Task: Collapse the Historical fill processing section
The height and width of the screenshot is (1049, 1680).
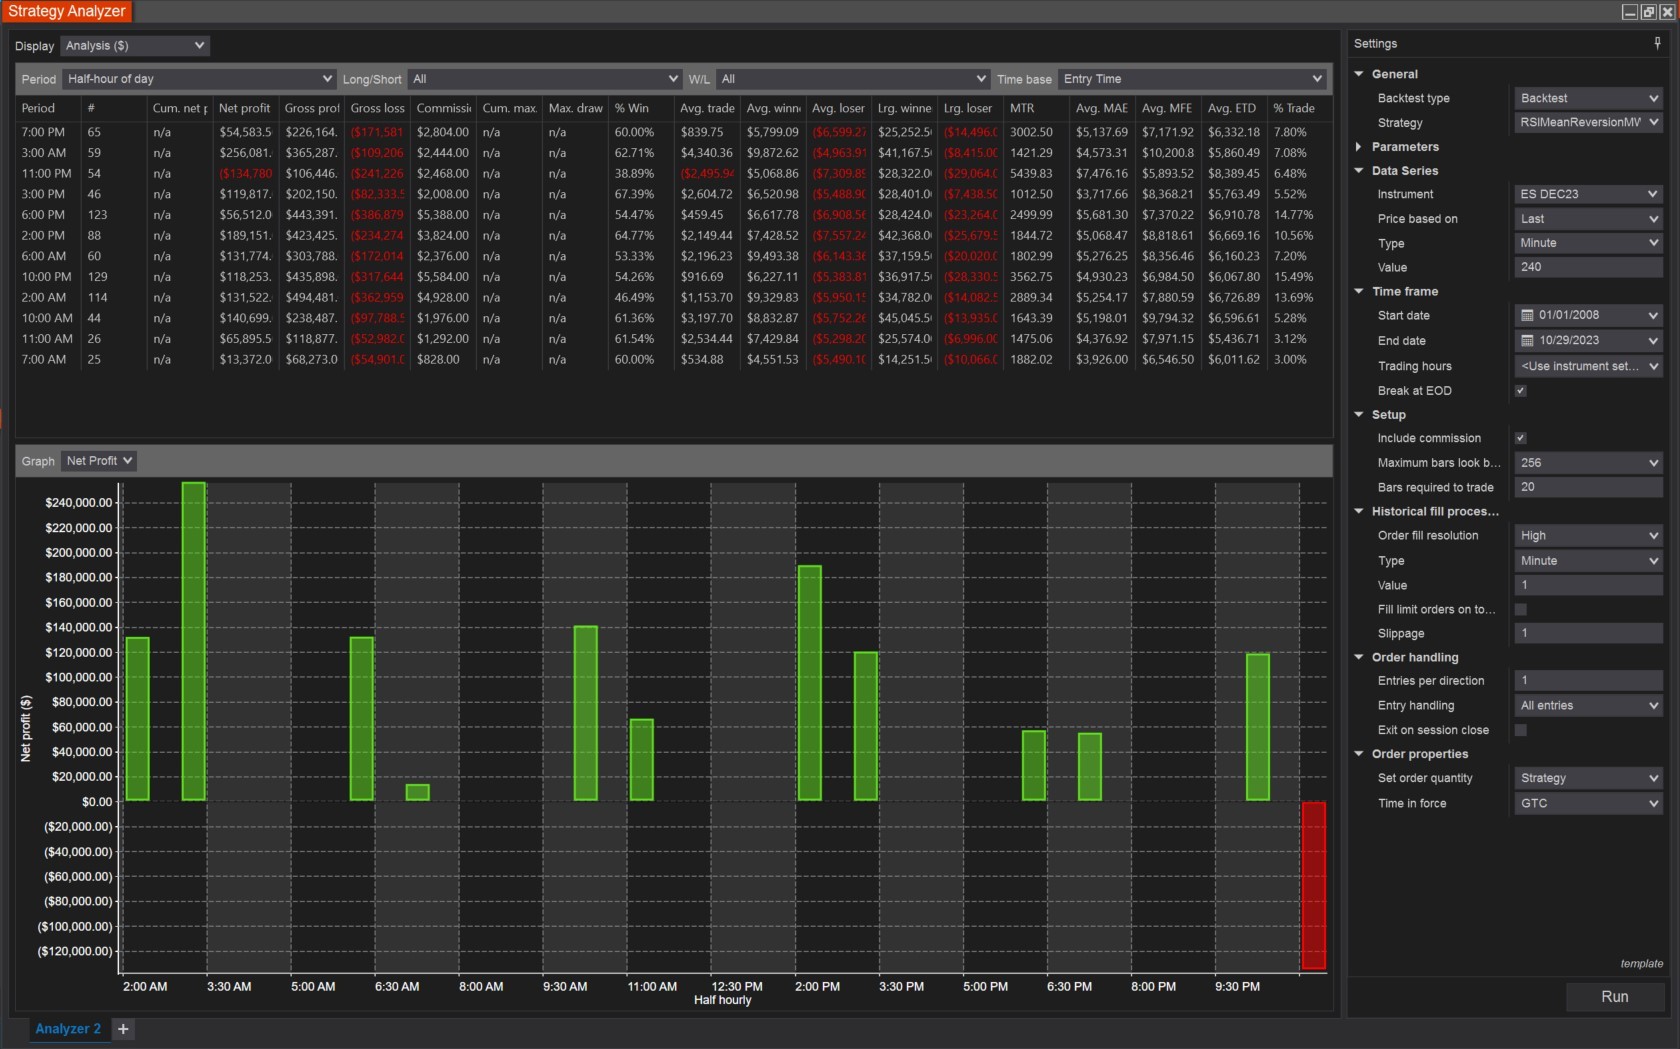Action: (1359, 511)
